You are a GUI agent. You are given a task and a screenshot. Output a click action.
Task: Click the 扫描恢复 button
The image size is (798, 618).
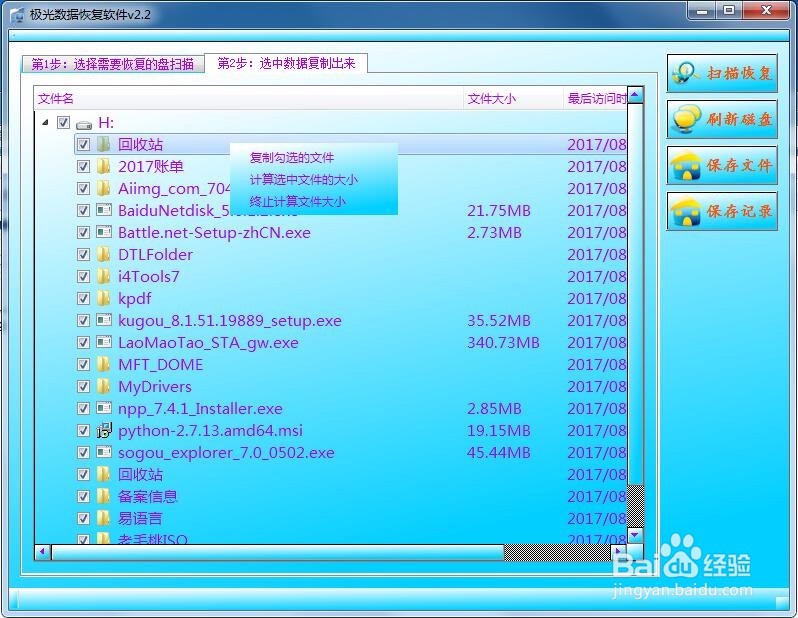tap(722, 73)
